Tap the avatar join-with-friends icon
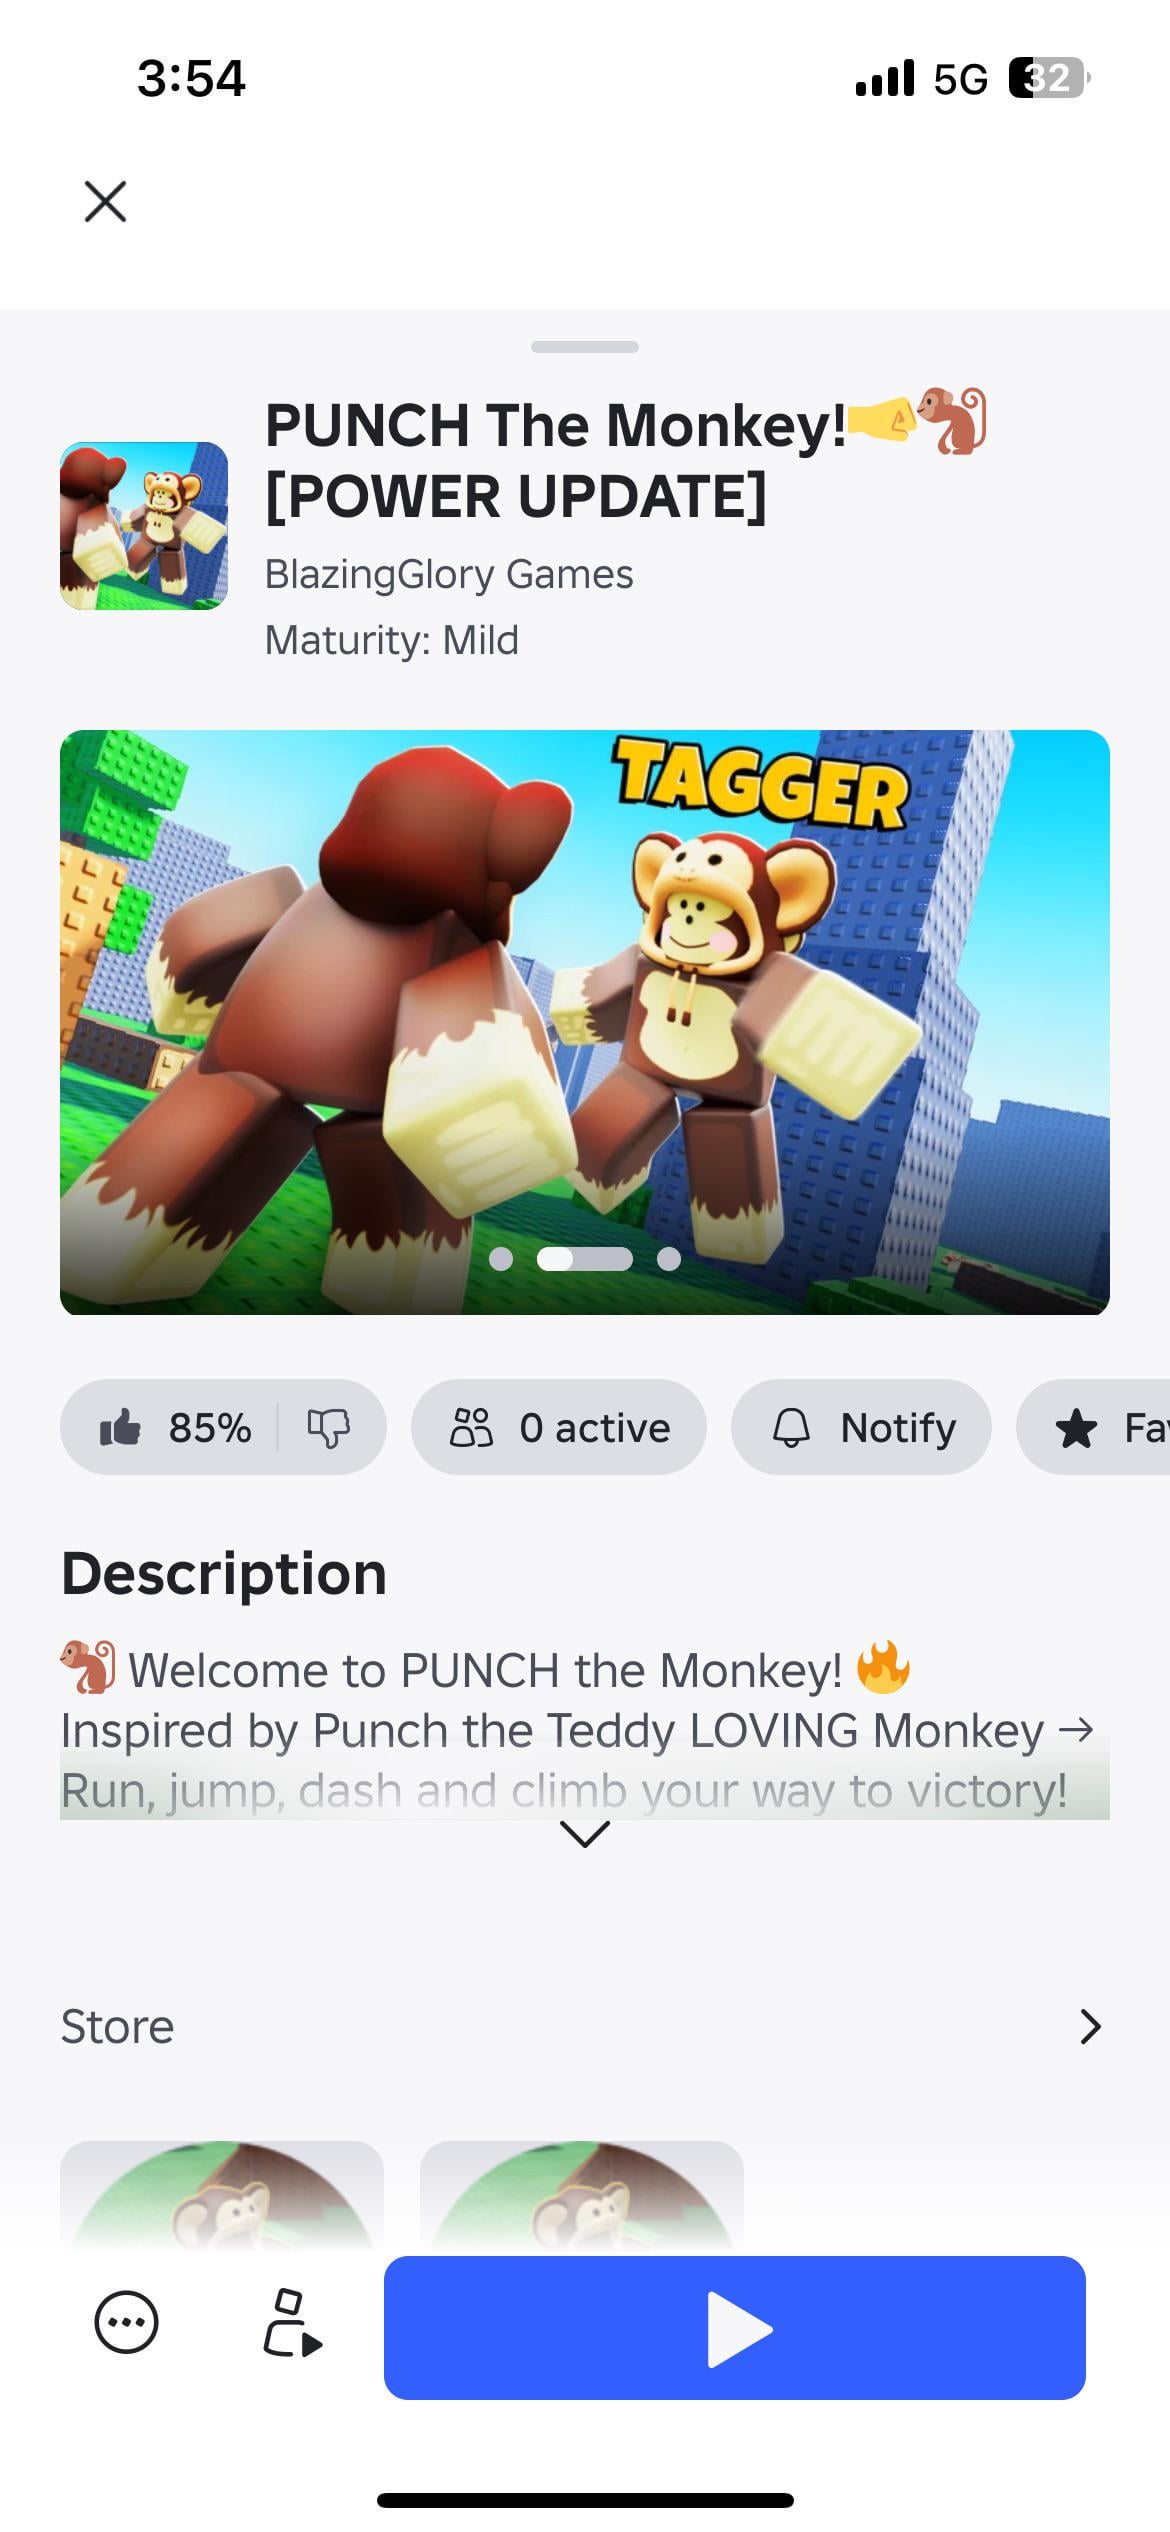Viewport: 1170px width, 2532px height. pyautogui.click(x=292, y=2322)
